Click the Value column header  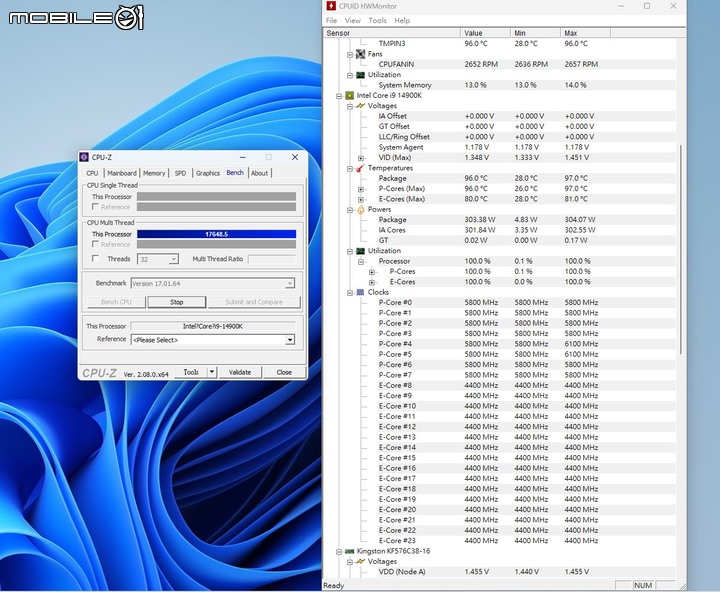(485, 33)
